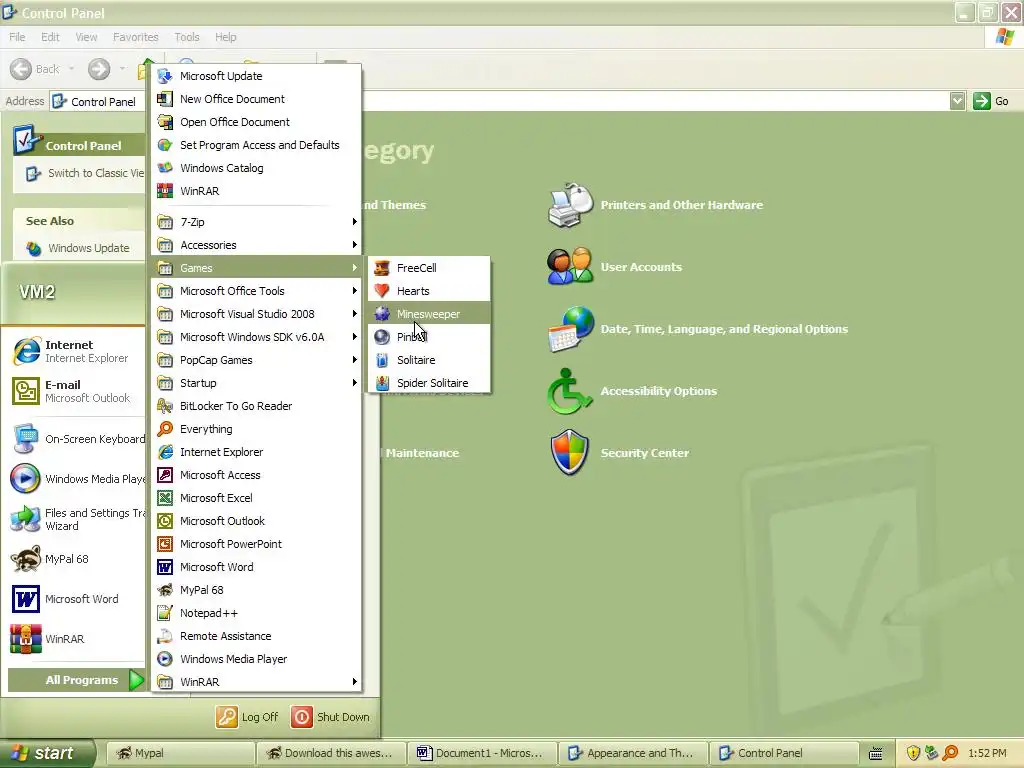Click the Remote Assistance icon
The width and height of the screenshot is (1024, 768).
[165, 636]
